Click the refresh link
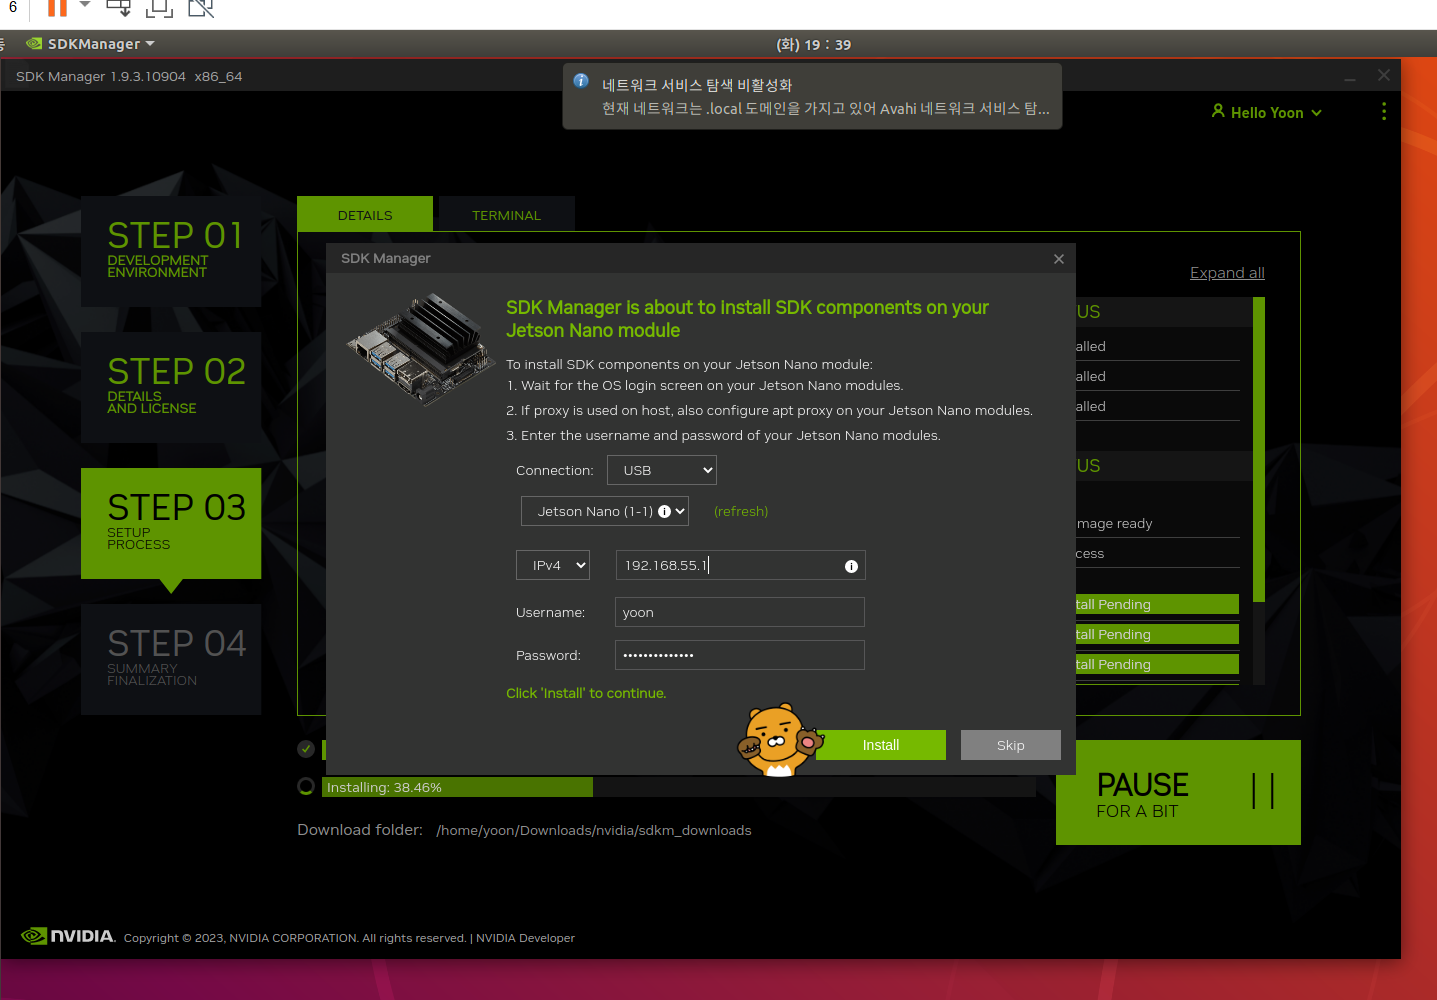Viewport: 1437px width, 1000px height. click(x=741, y=511)
